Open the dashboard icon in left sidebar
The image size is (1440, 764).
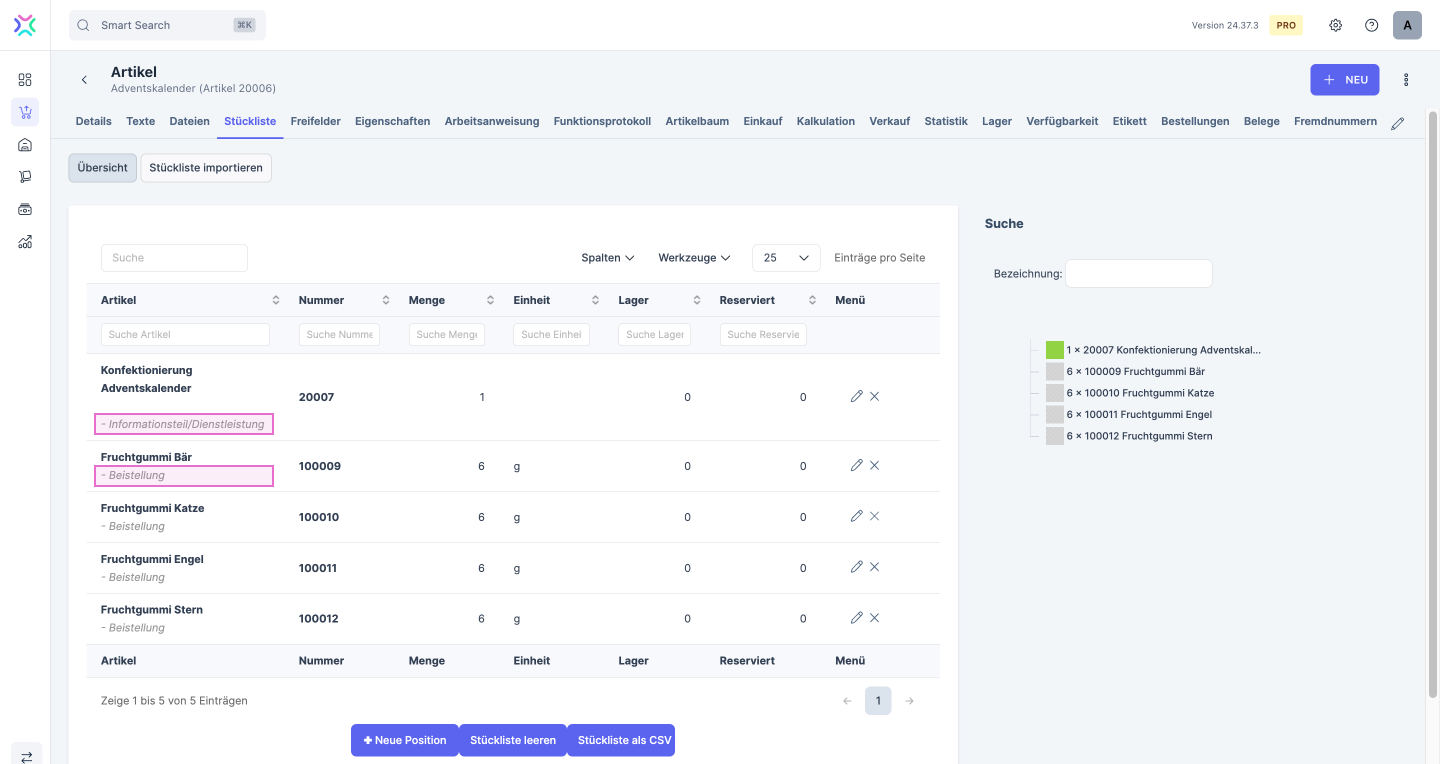pos(25,79)
